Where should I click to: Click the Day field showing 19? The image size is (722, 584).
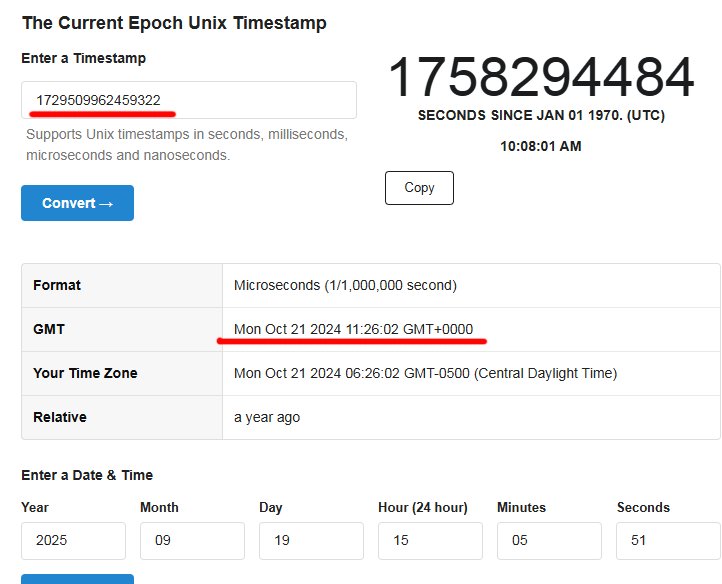click(311, 541)
